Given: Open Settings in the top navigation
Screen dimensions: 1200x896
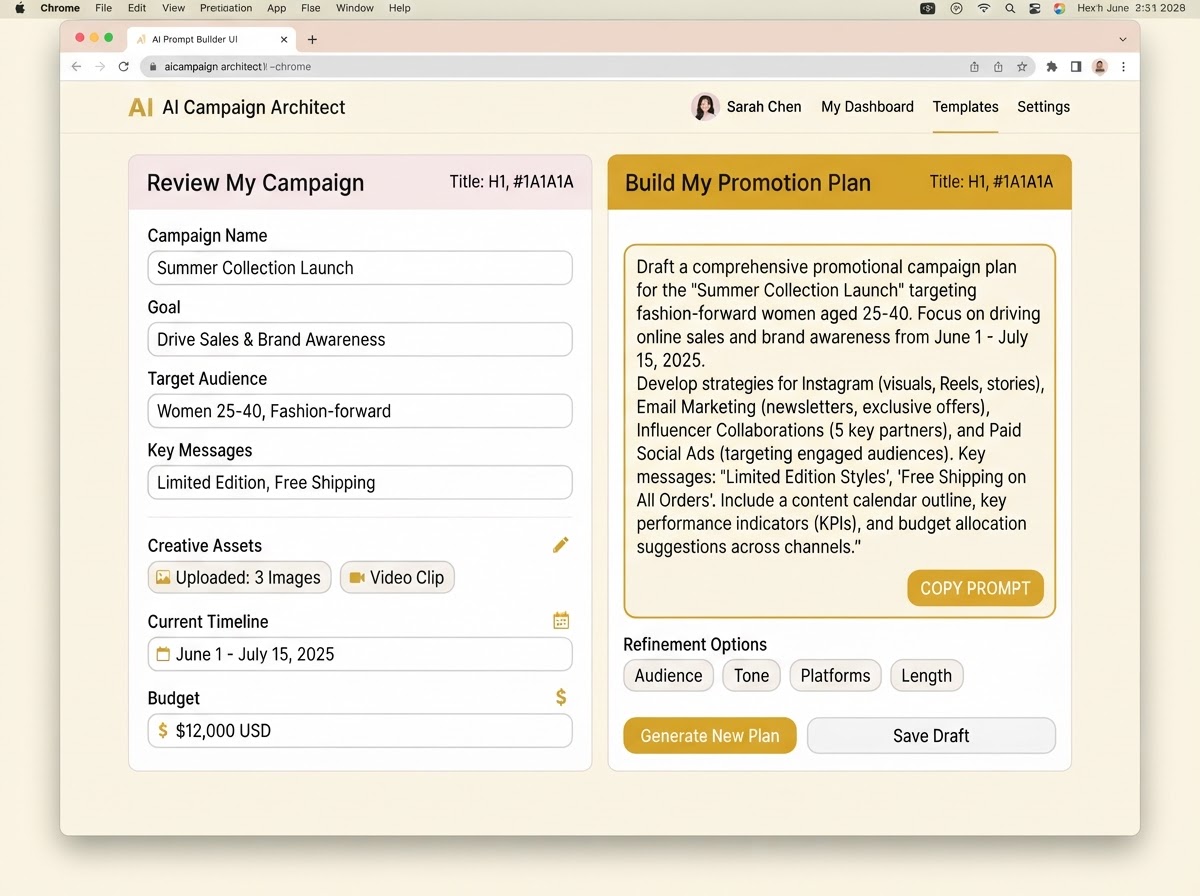Looking at the screenshot, I should [x=1043, y=107].
